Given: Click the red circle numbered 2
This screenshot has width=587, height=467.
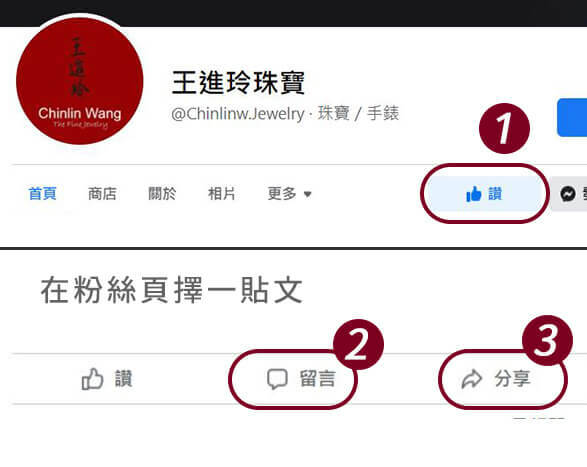Looking at the screenshot, I should 358,345.
